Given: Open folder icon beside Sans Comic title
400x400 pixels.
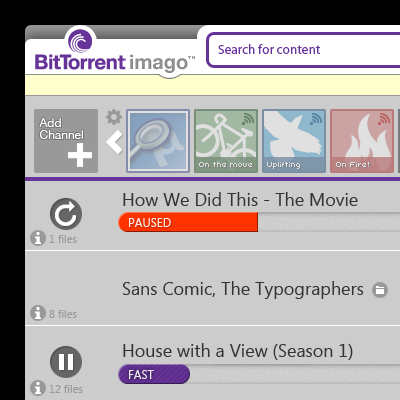Looking at the screenshot, I should 380,290.
